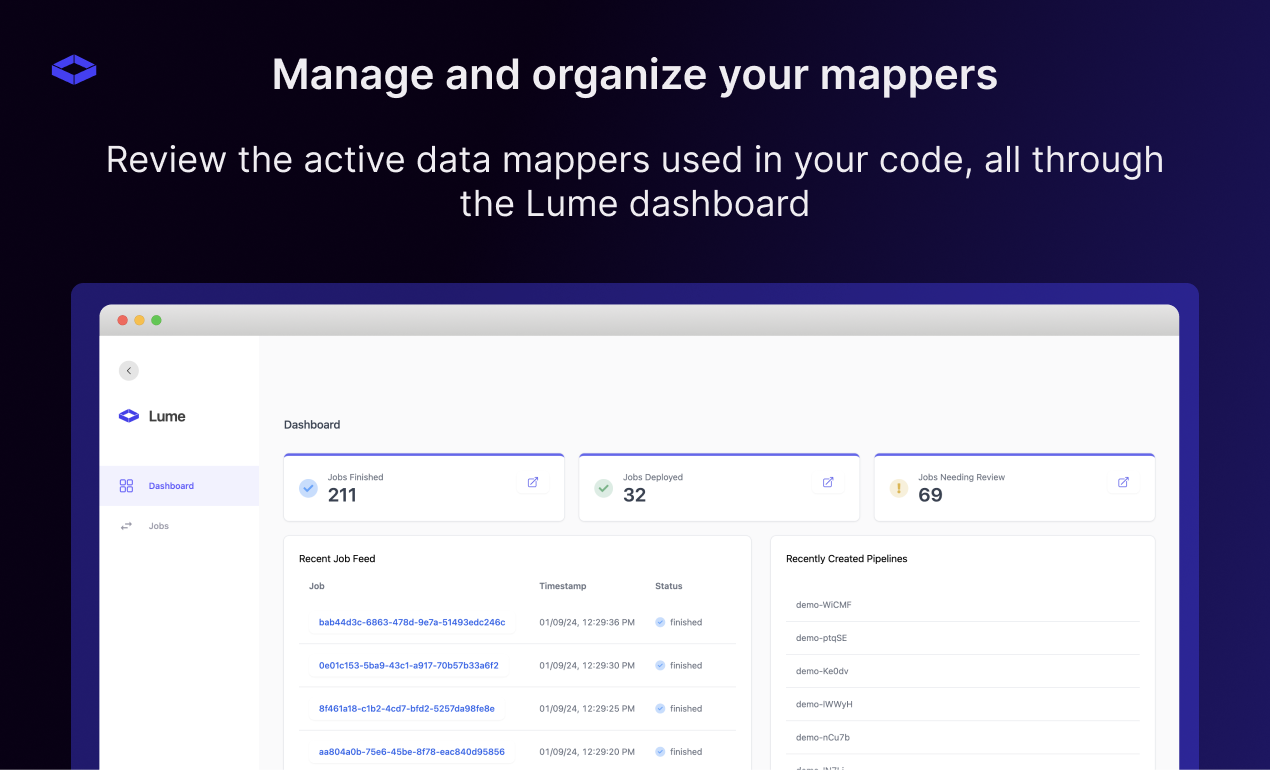
Task: Click the Dashboard page title
Action: (312, 425)
